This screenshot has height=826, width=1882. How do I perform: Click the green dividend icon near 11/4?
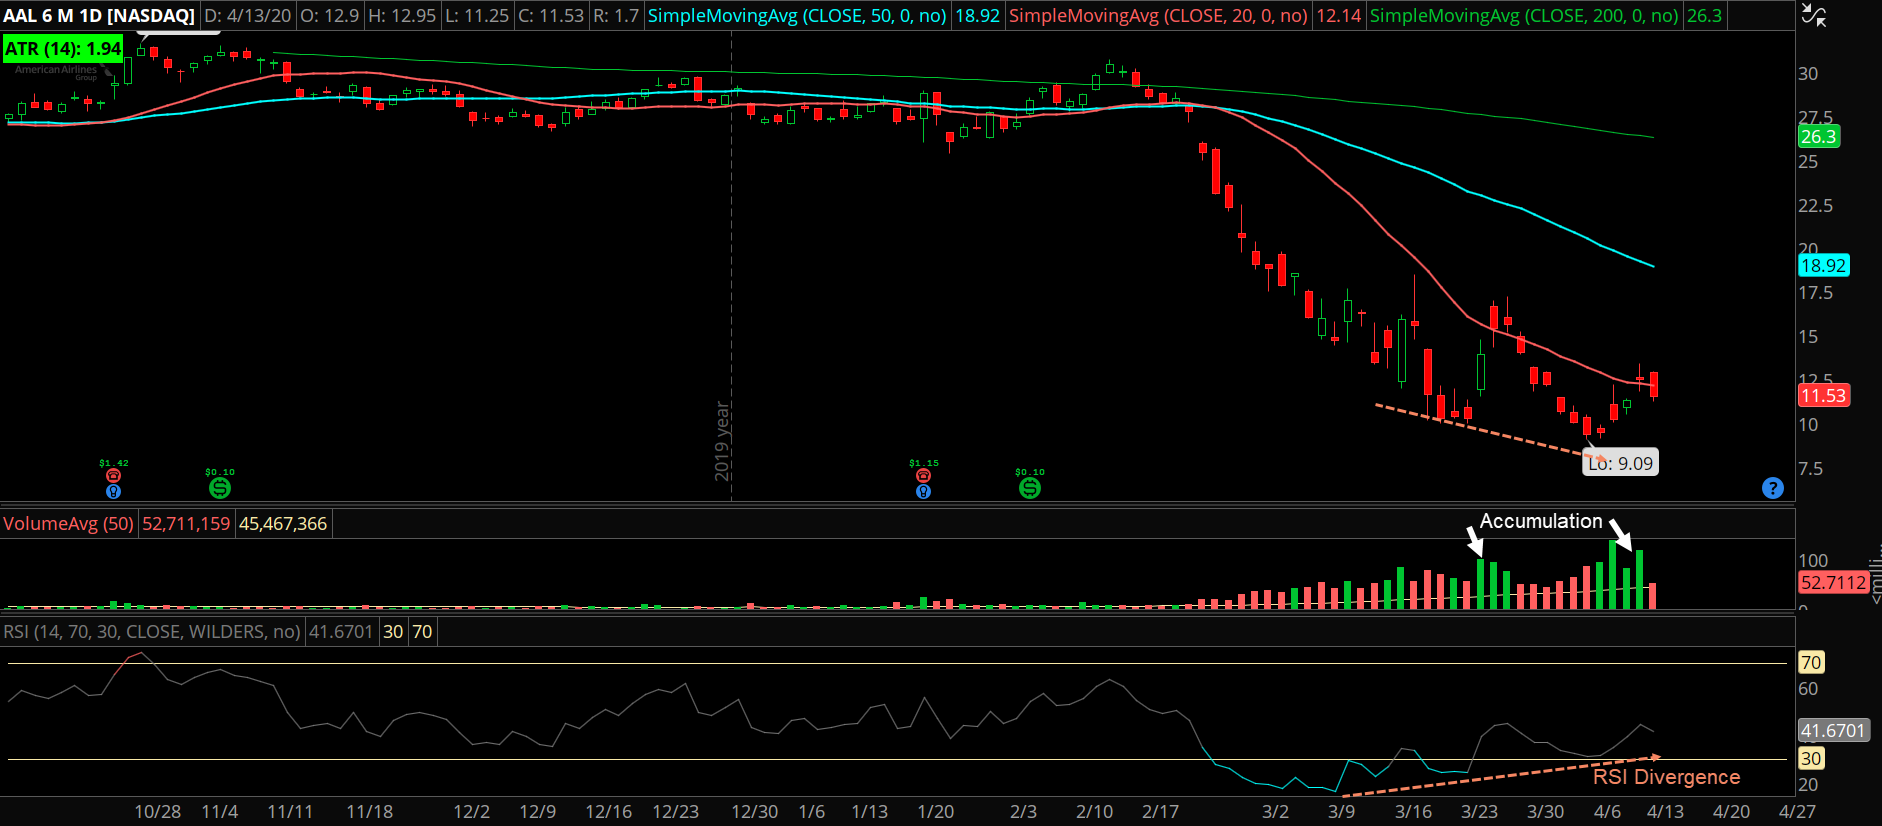click(x=220, y=488)
